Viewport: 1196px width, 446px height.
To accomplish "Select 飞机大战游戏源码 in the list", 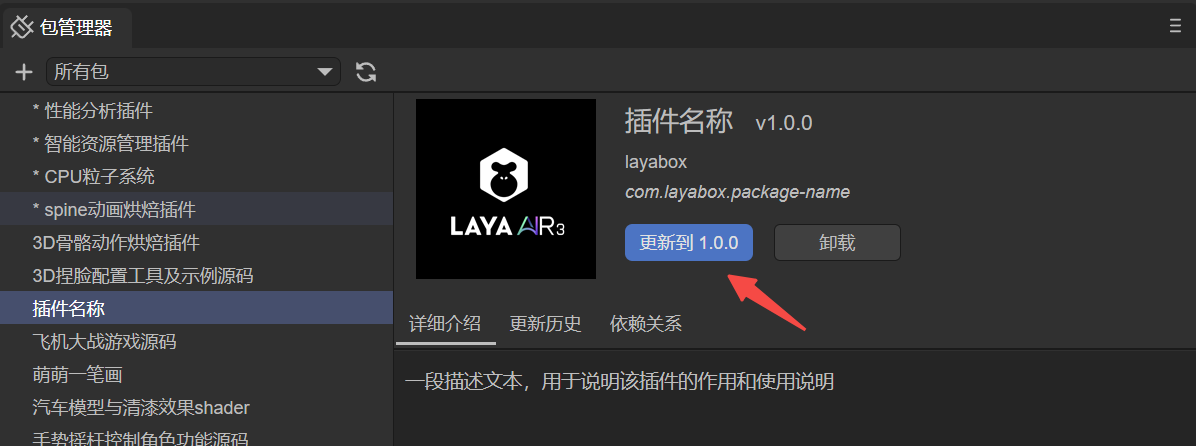I will pos(104,342).
